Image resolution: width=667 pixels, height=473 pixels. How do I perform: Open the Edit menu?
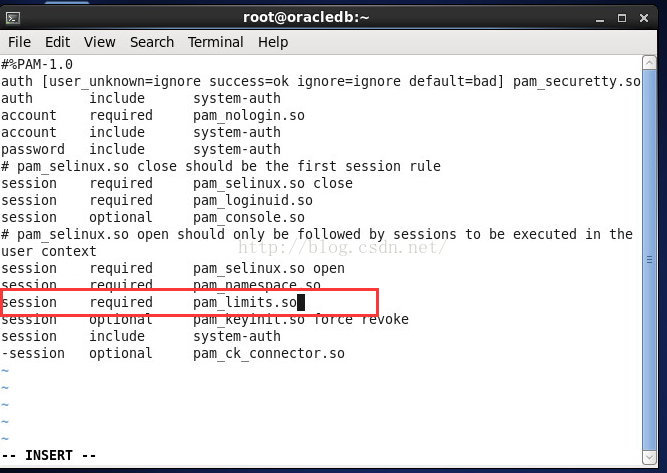click(57, 42)
